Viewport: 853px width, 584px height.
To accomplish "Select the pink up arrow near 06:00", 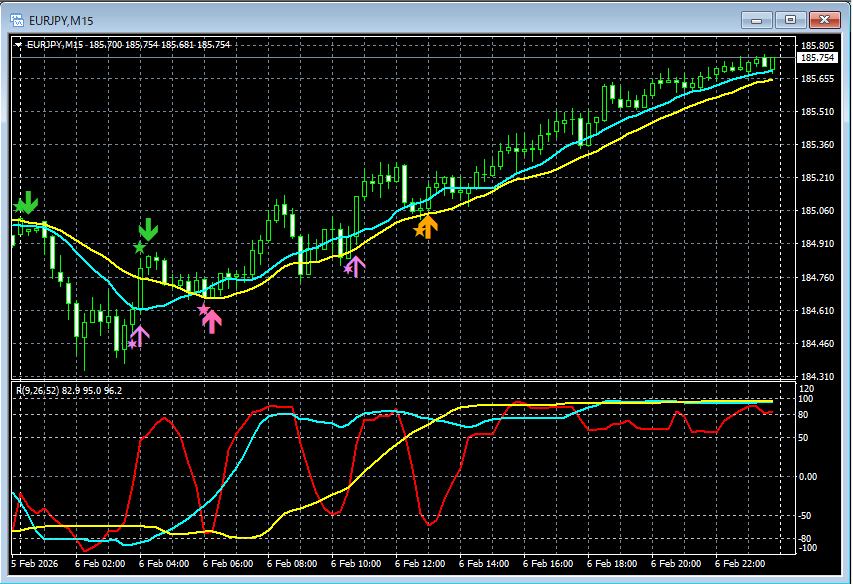I will pos(212,321).
